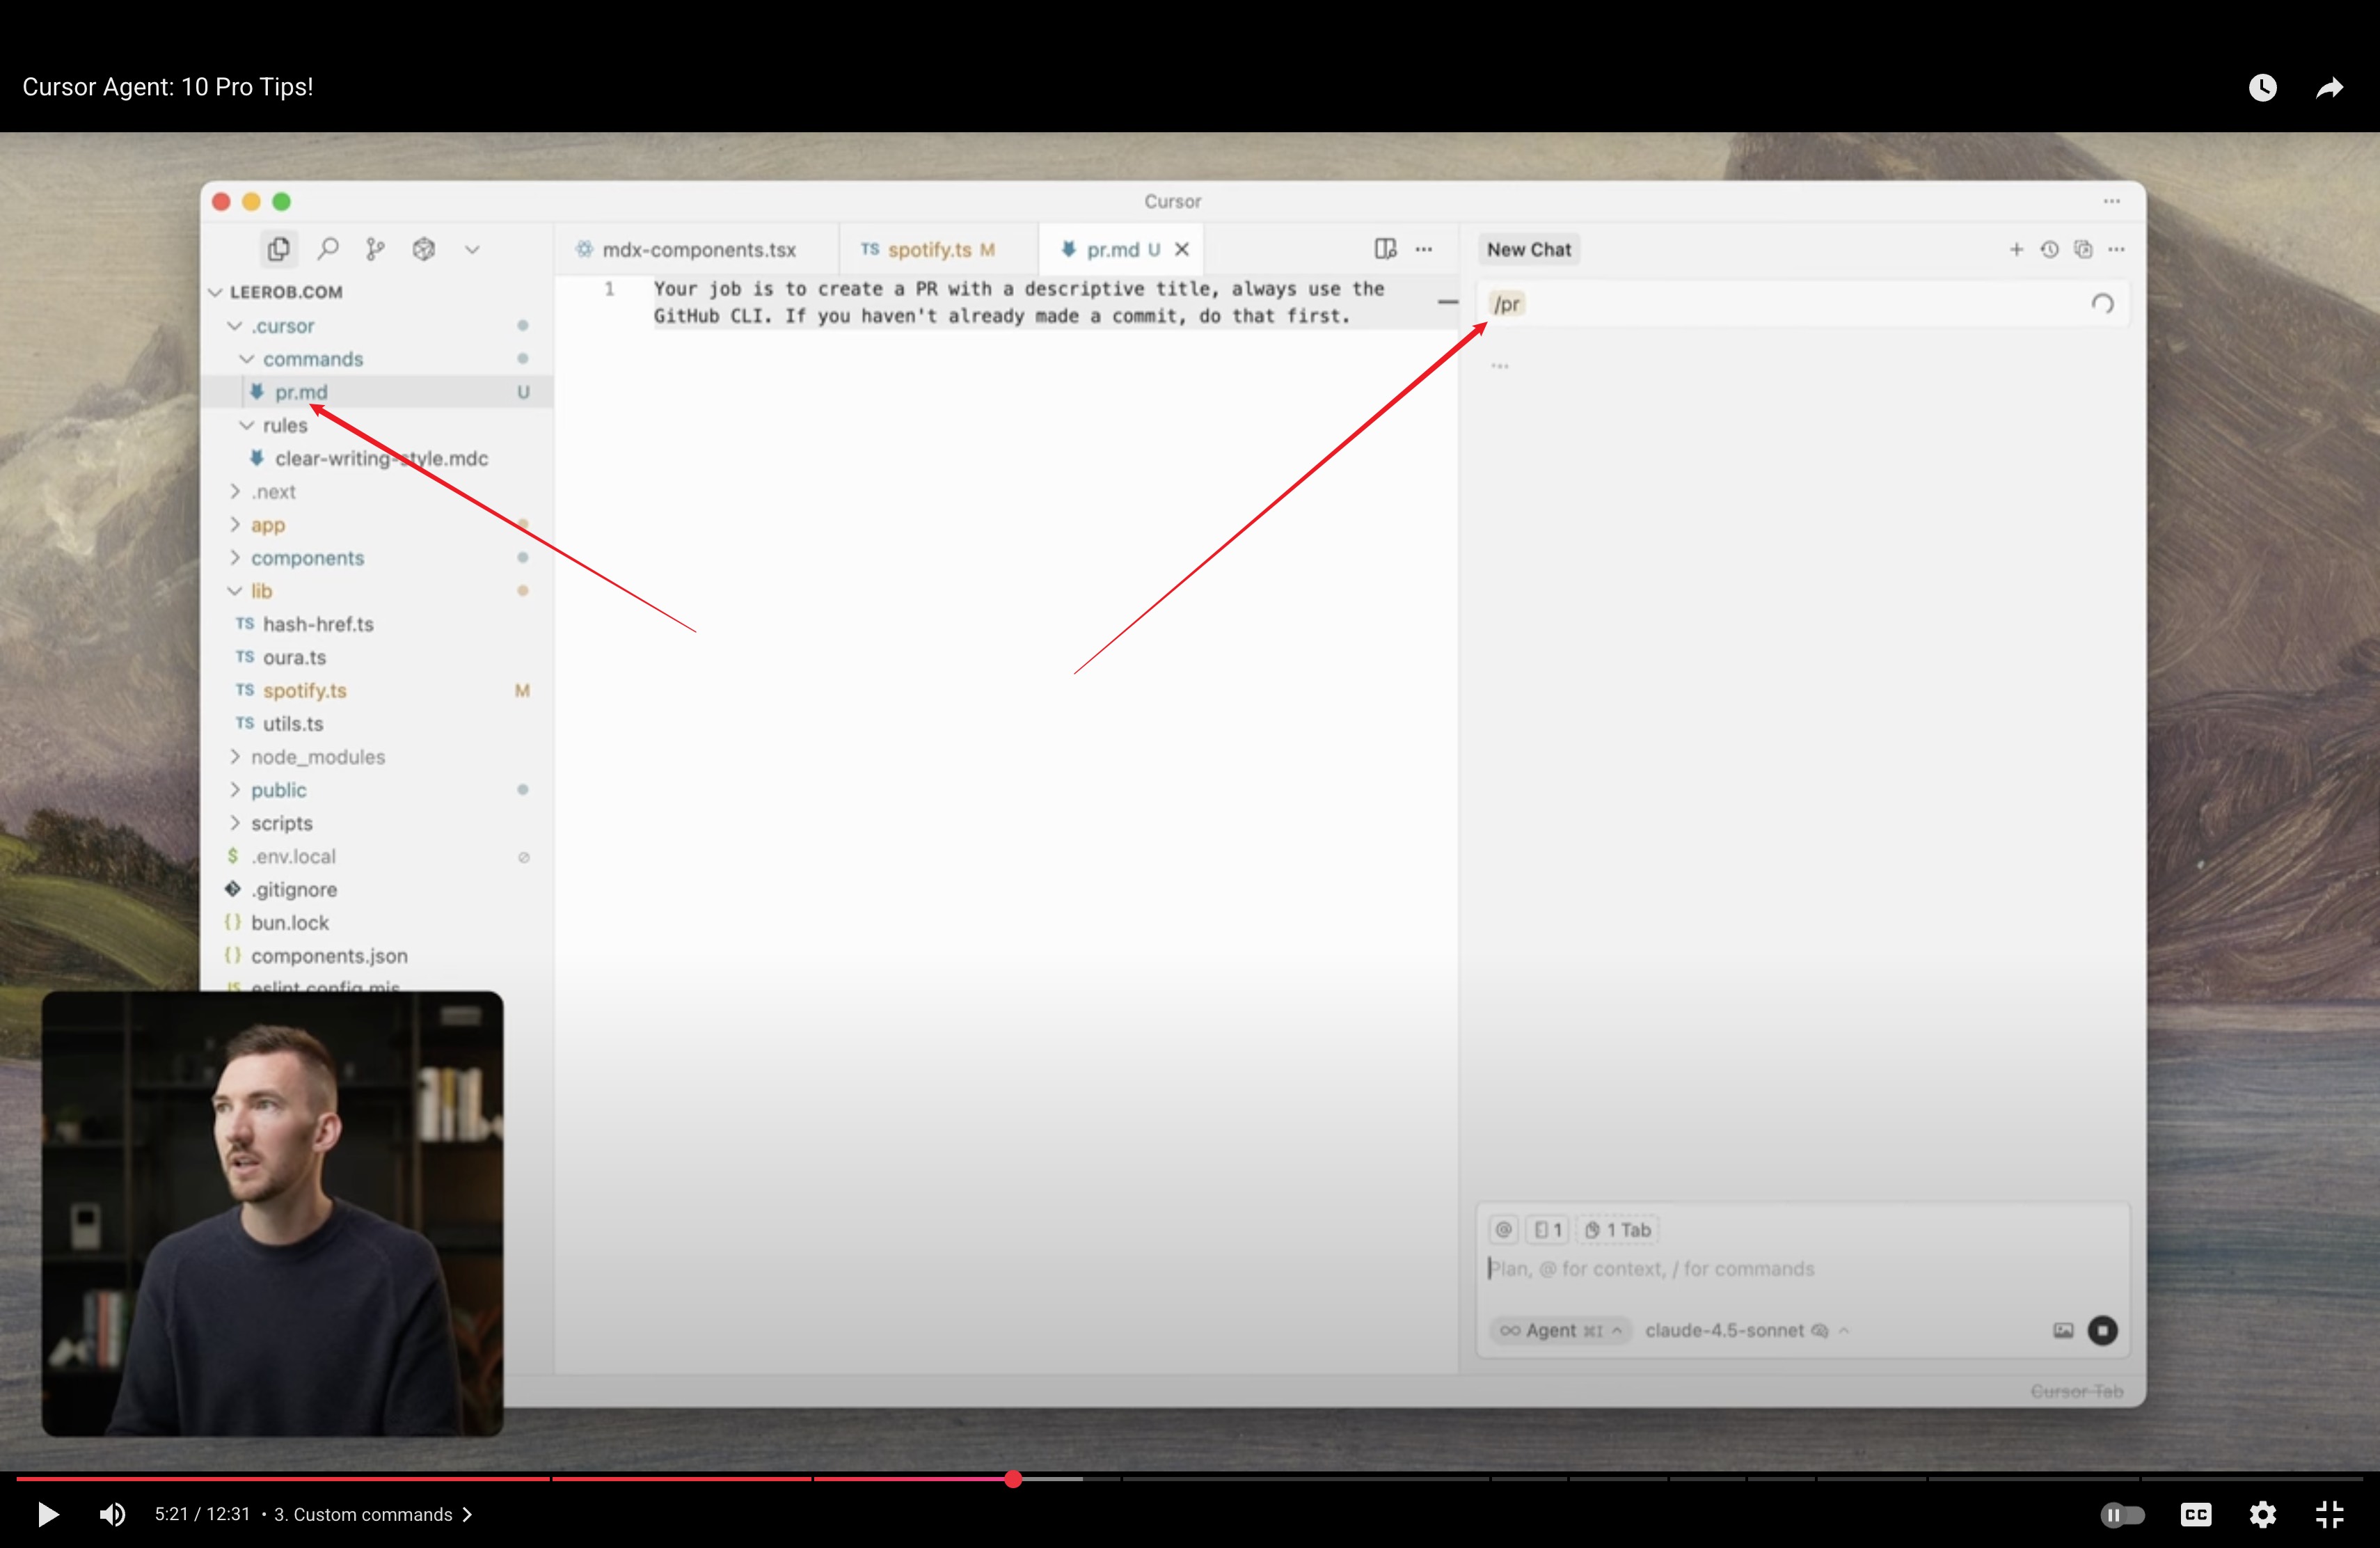2380x1548 pixels.
Task: Open the Agent mode selector
Action: (1560, 1330)
